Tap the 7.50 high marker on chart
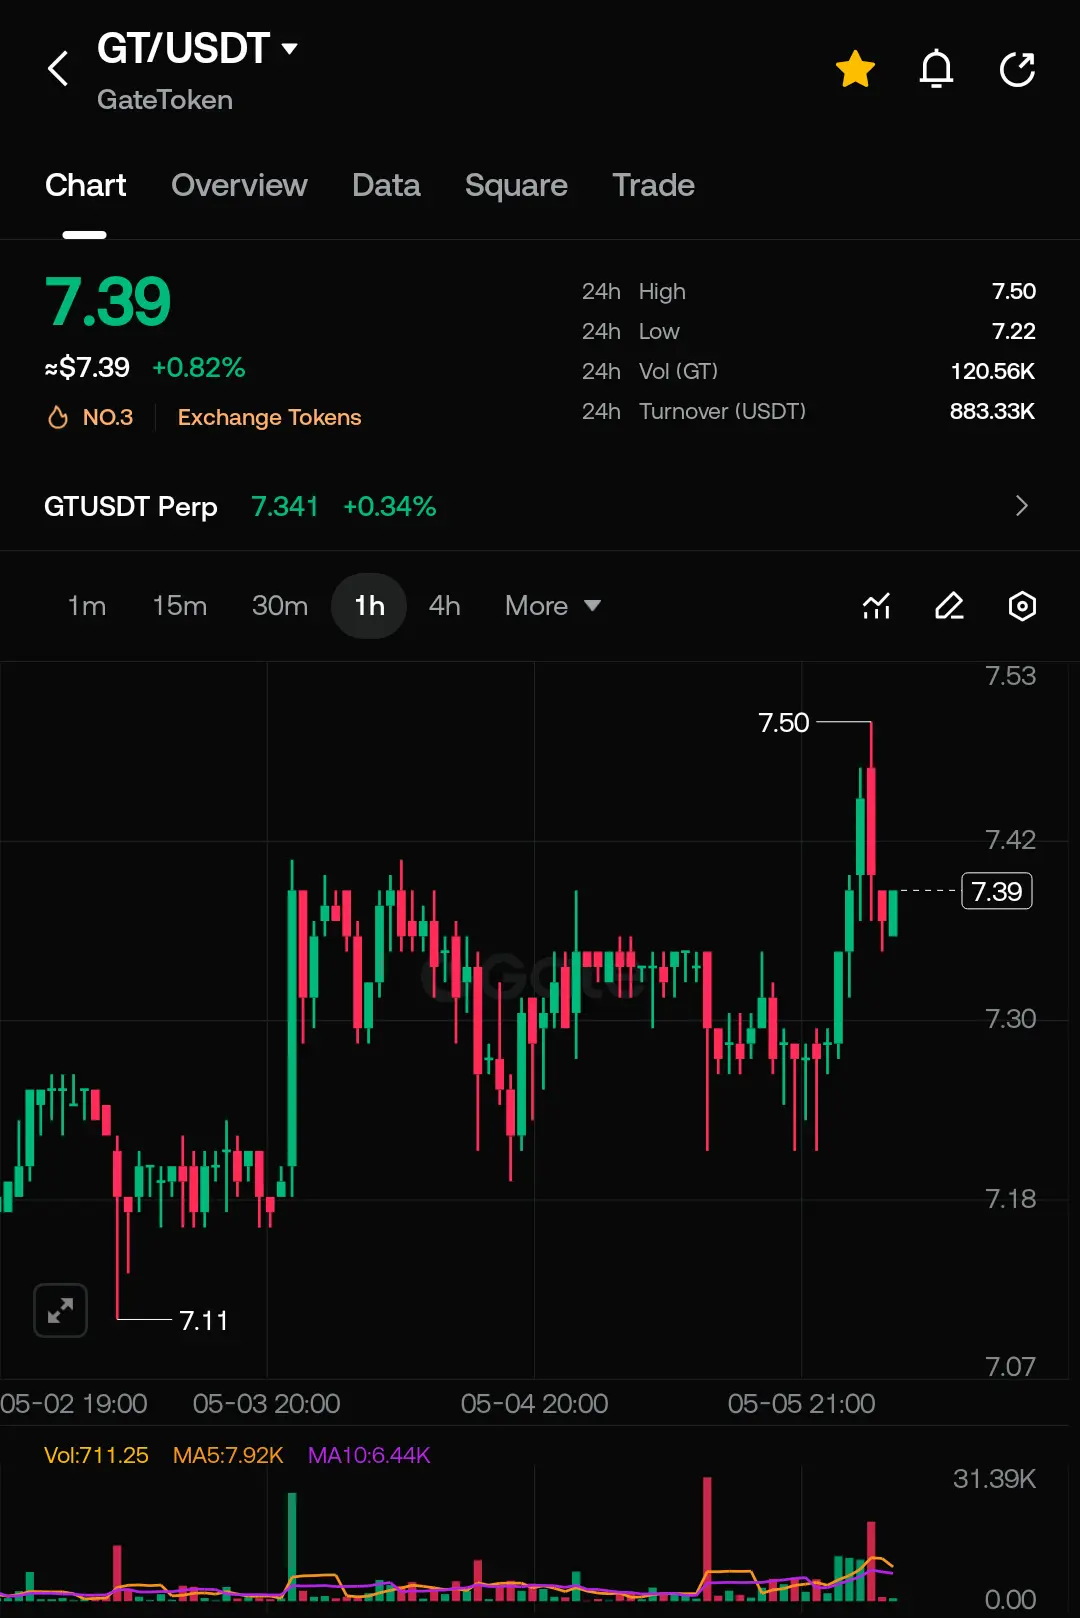Image resolution: width=1080 pixels, height=1618 pixels. 784,722
